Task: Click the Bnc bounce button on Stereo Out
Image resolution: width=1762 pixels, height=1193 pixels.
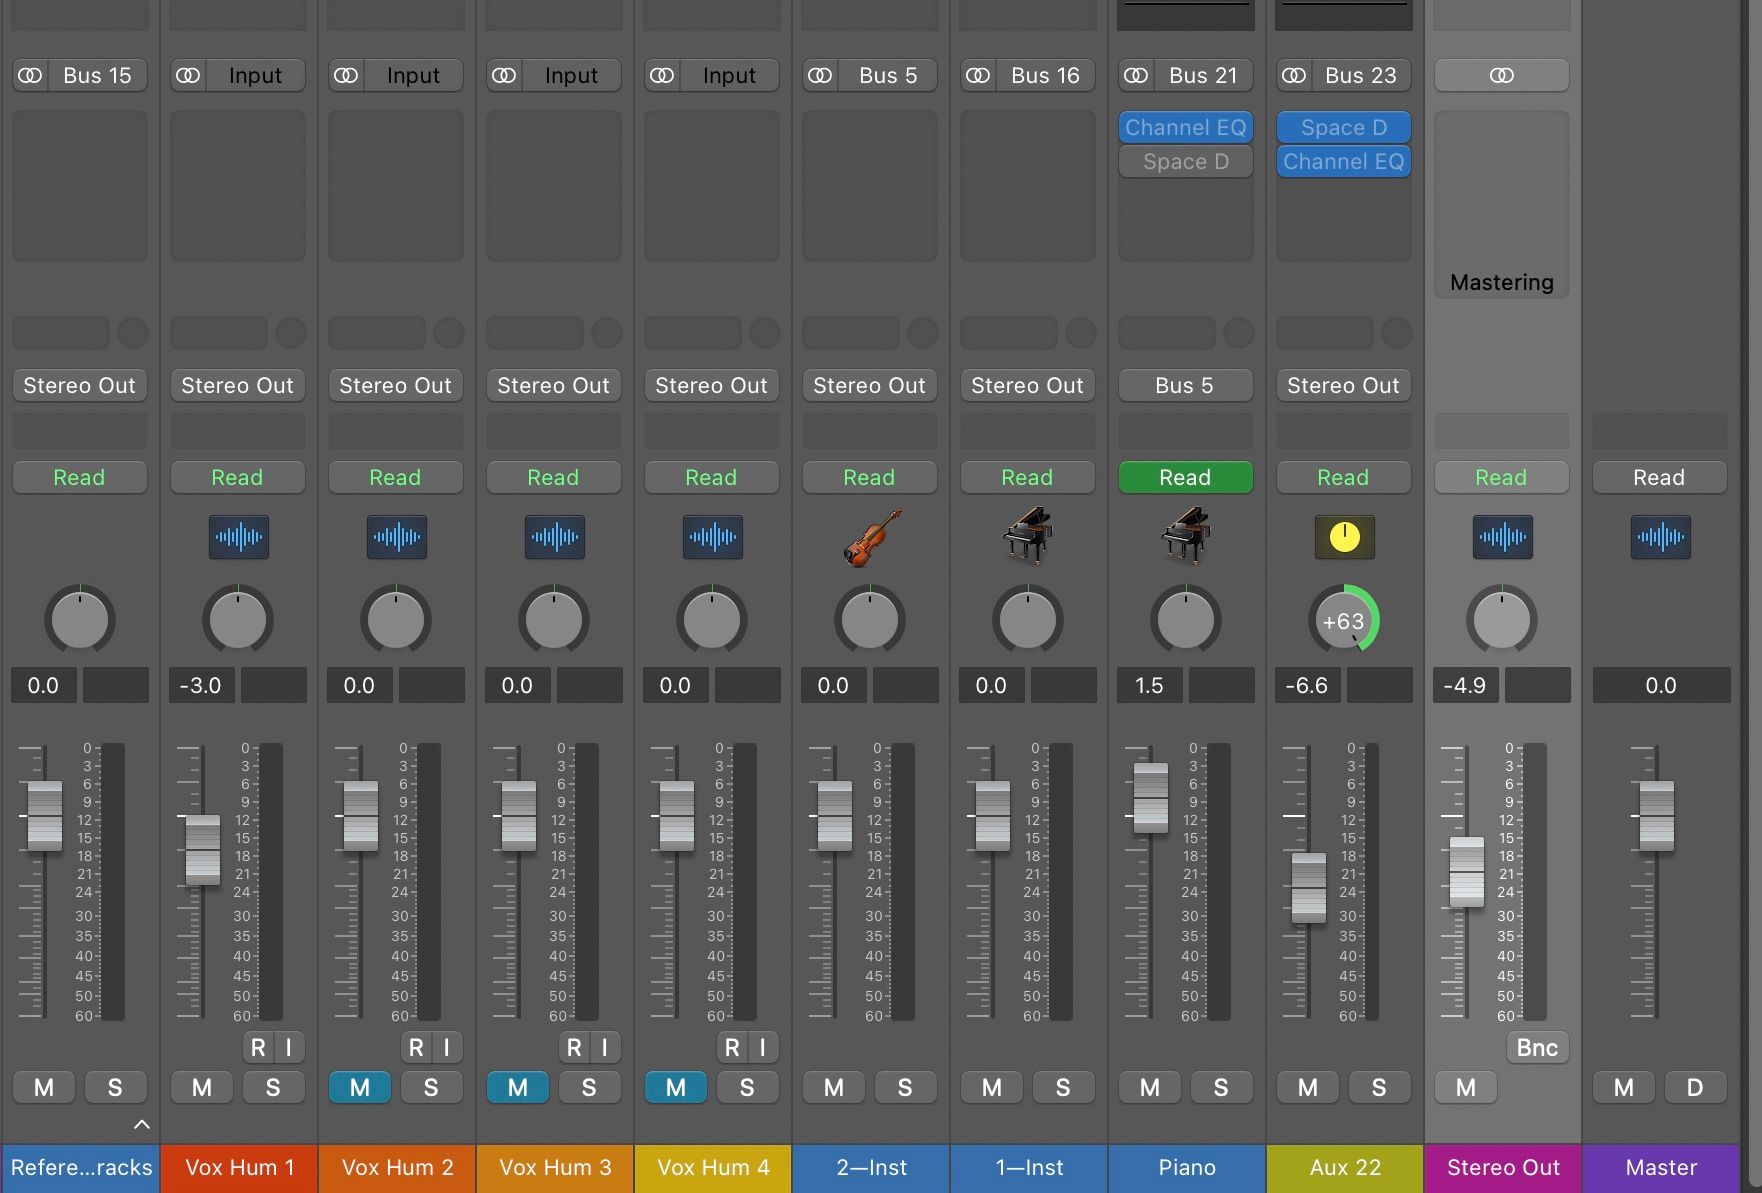Action: (x=1537, y=1047)
